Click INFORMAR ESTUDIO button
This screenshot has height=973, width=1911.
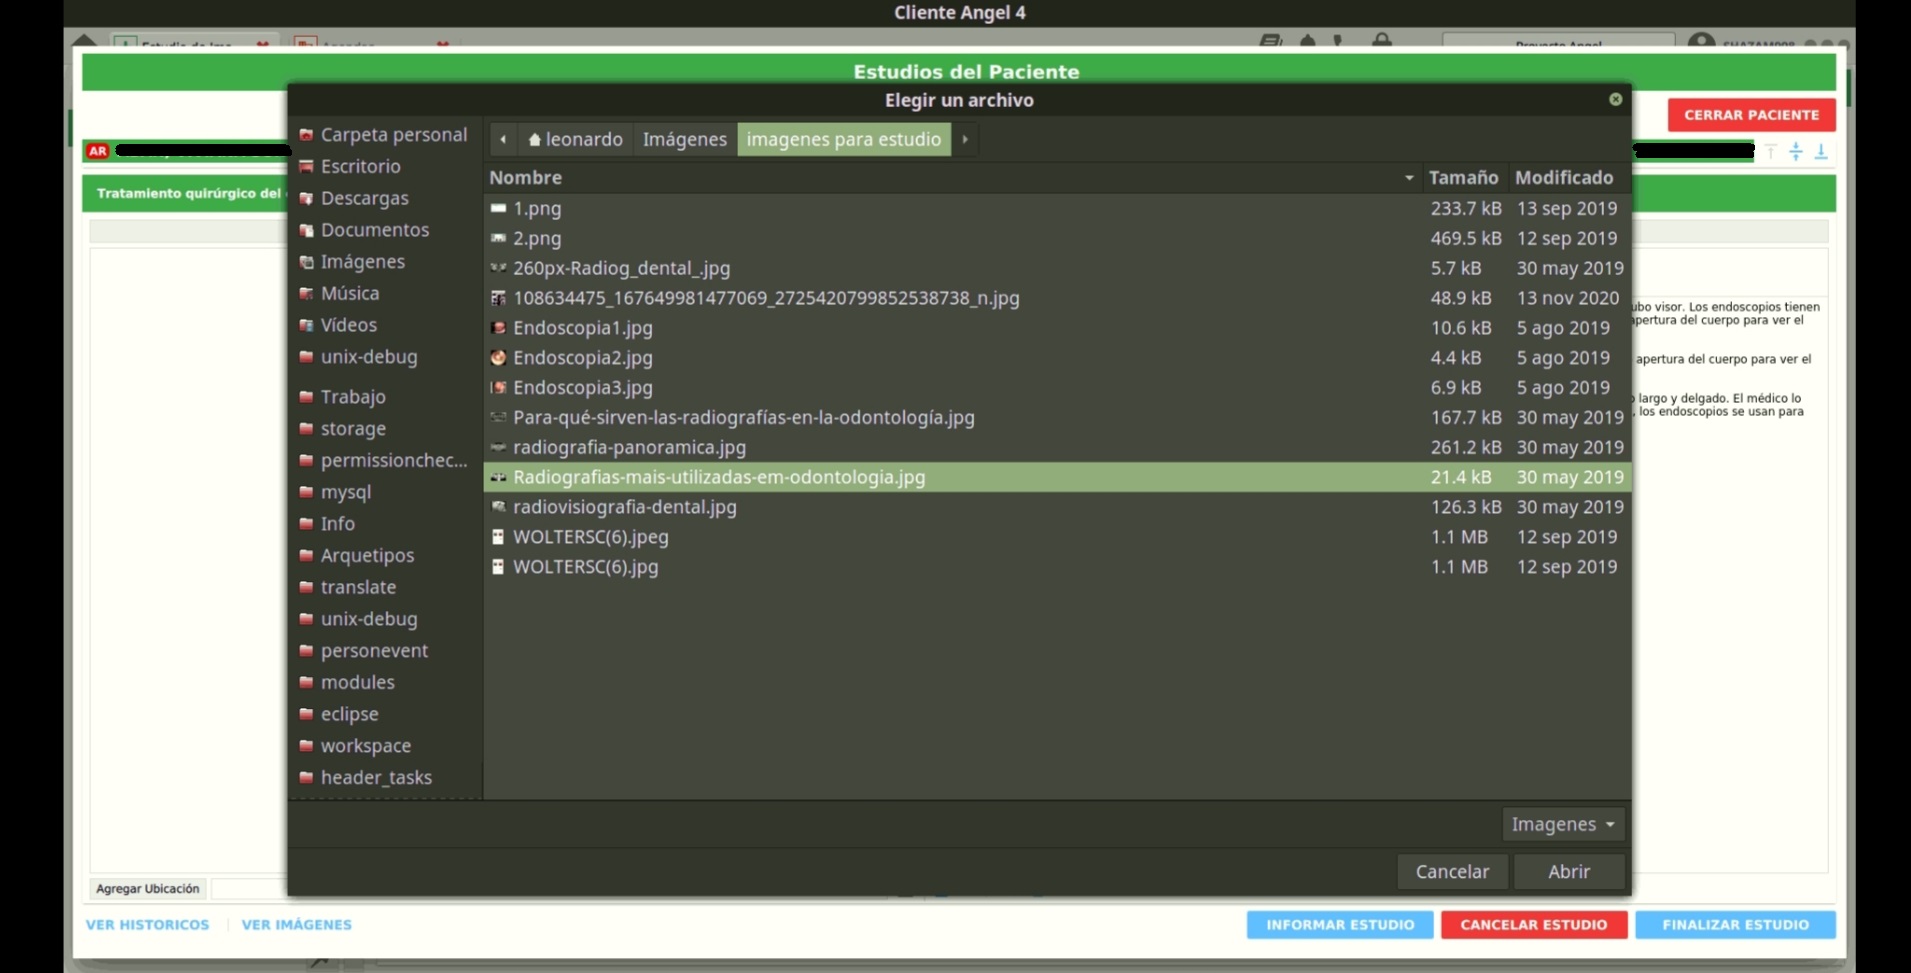pos(1340,925)
